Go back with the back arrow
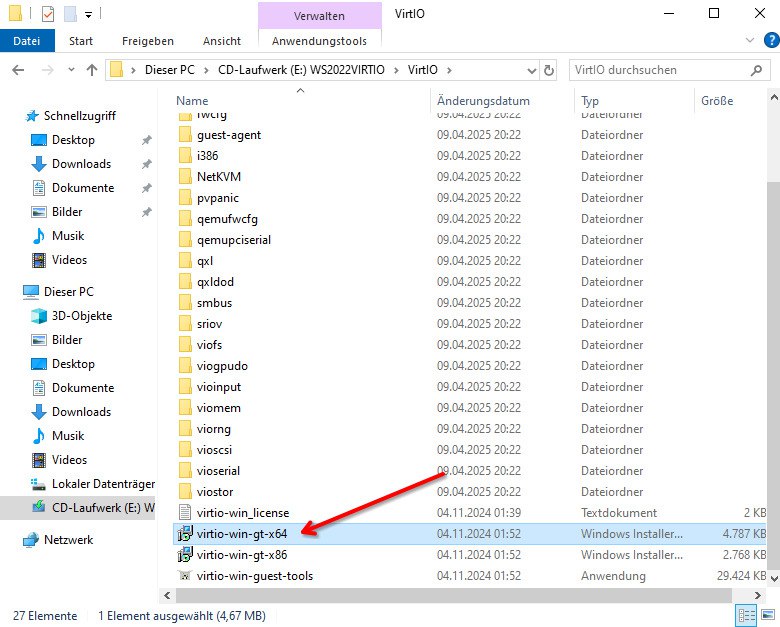 tap(18, 70)
